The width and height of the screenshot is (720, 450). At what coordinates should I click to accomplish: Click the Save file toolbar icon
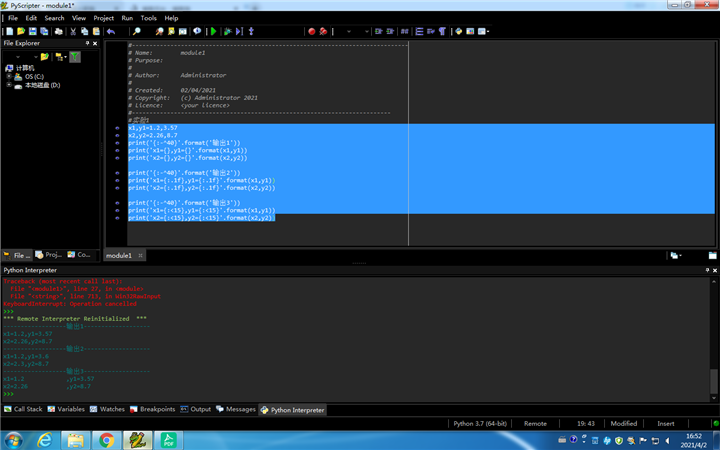tap(33, 31)
